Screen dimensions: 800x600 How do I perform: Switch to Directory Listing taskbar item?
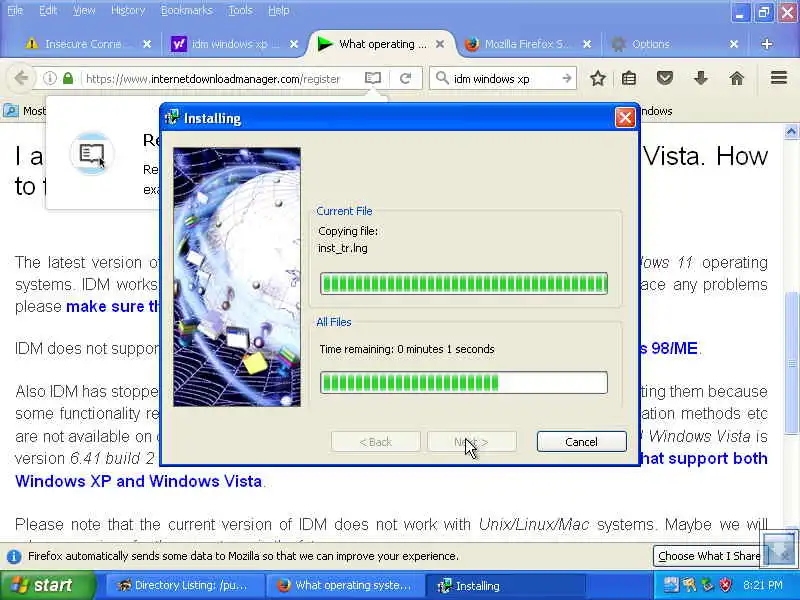coord(185,585)
